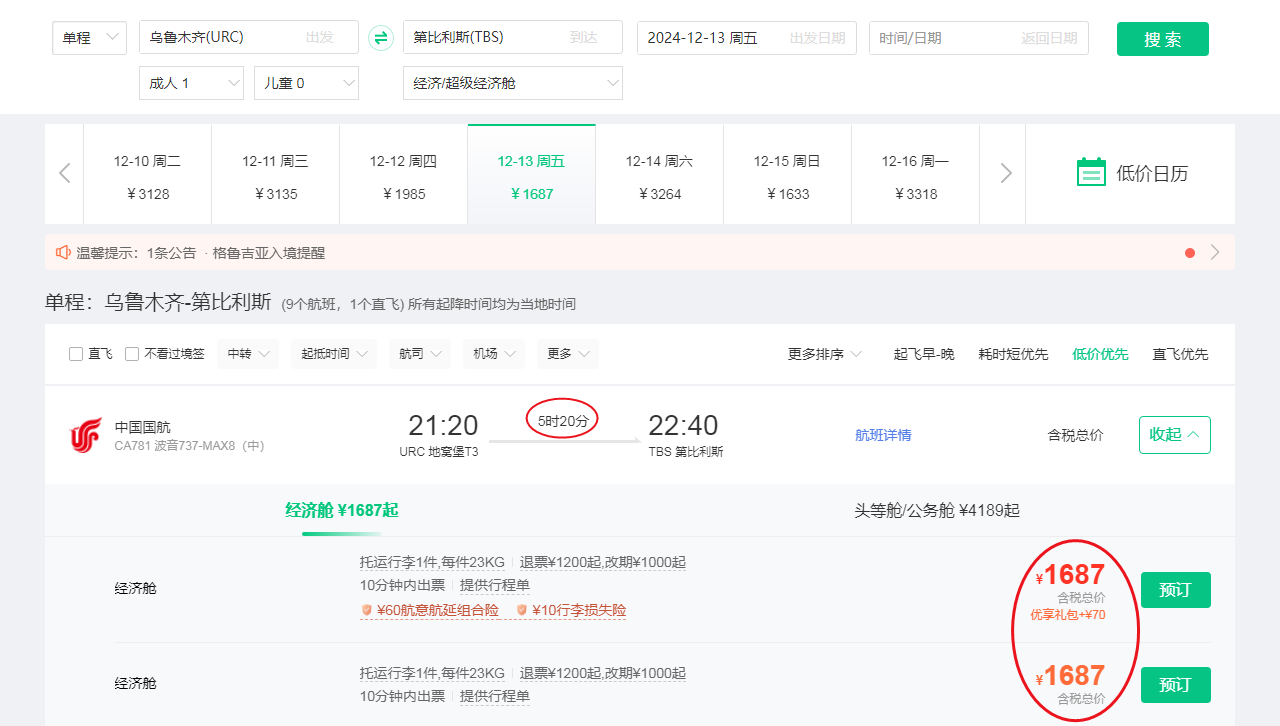Collapse the flight details with 收起
Screen dimensions: 1280x726
1174,434
